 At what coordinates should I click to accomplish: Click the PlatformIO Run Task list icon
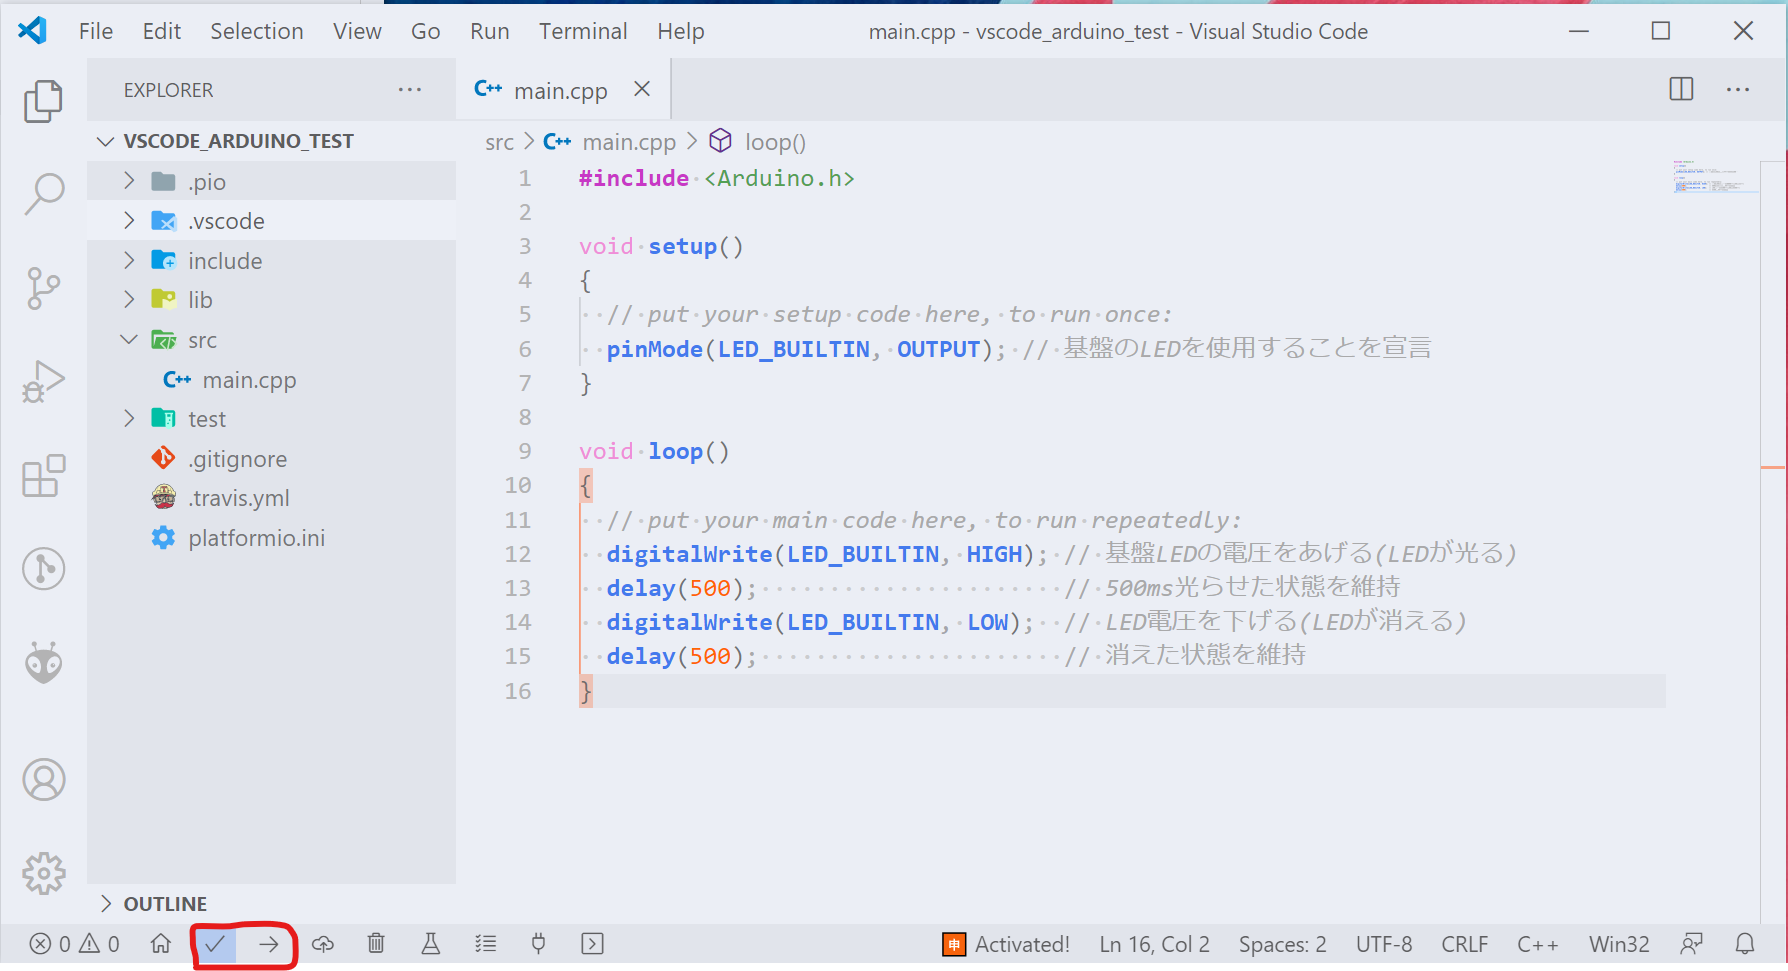(485, 943)
